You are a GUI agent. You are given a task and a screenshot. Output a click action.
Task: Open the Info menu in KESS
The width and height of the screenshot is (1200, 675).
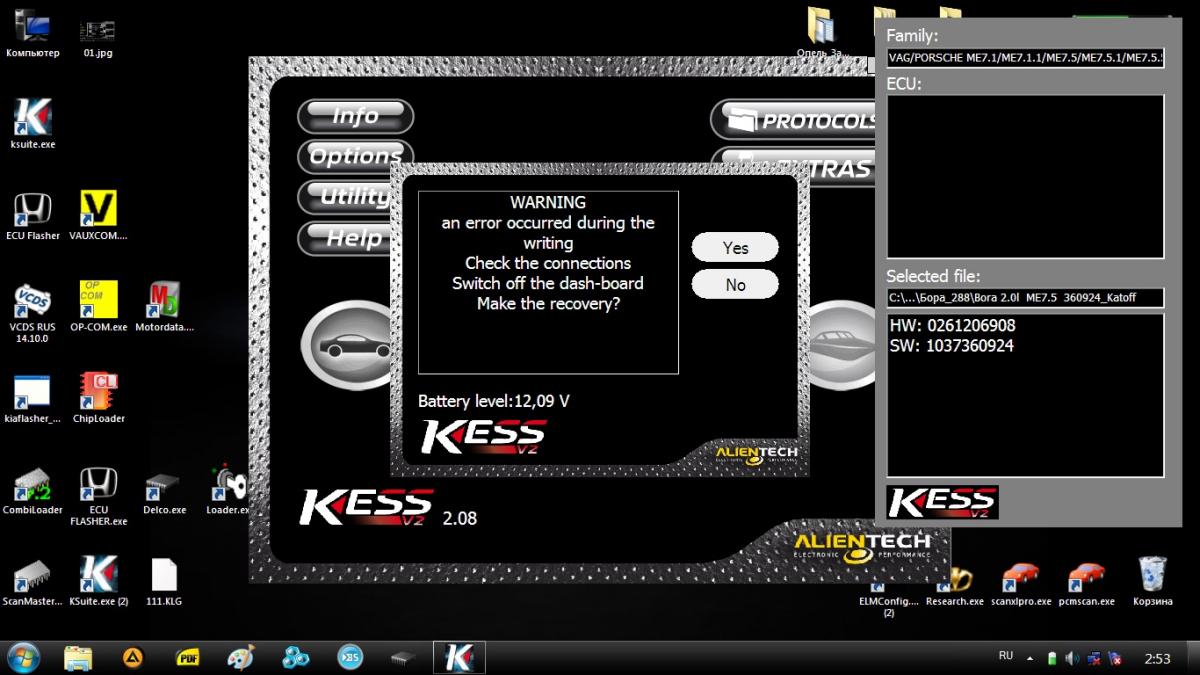355,116
